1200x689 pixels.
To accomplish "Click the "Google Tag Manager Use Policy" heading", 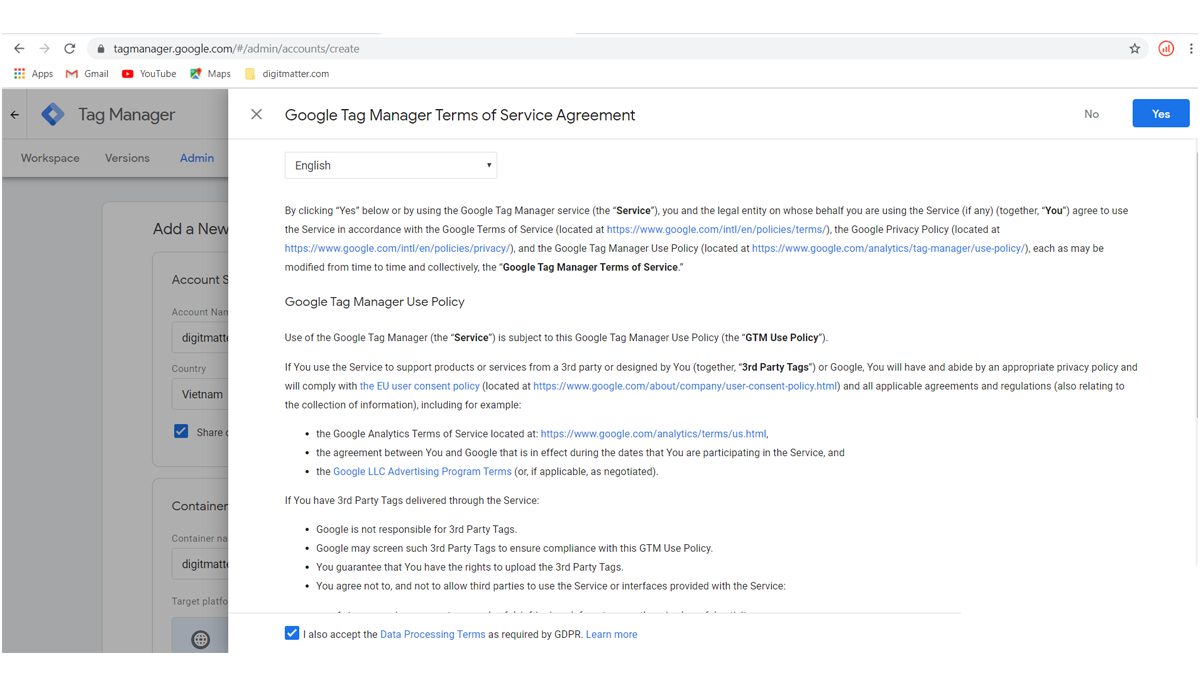I will (x=375, y=301).
